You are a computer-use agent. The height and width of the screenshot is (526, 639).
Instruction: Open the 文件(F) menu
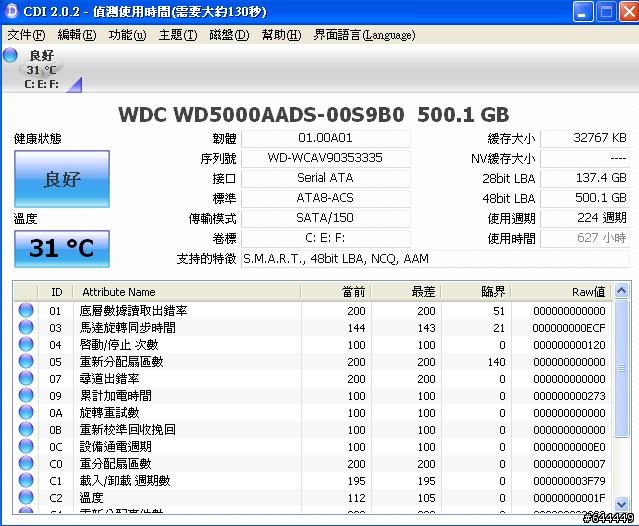pos(26,35)
